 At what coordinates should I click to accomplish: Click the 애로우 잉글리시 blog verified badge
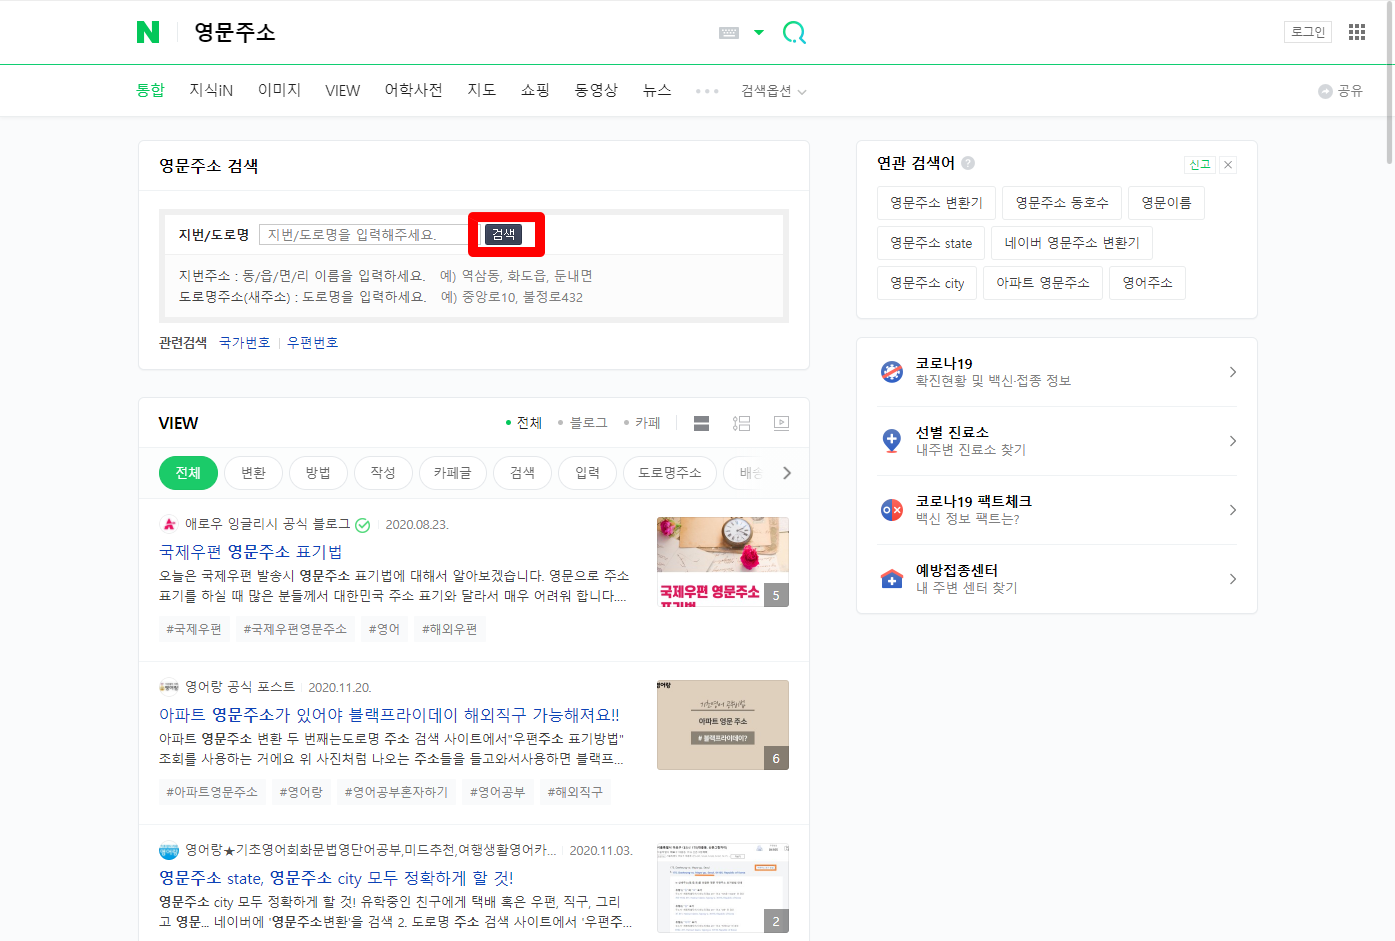(363, 525)
